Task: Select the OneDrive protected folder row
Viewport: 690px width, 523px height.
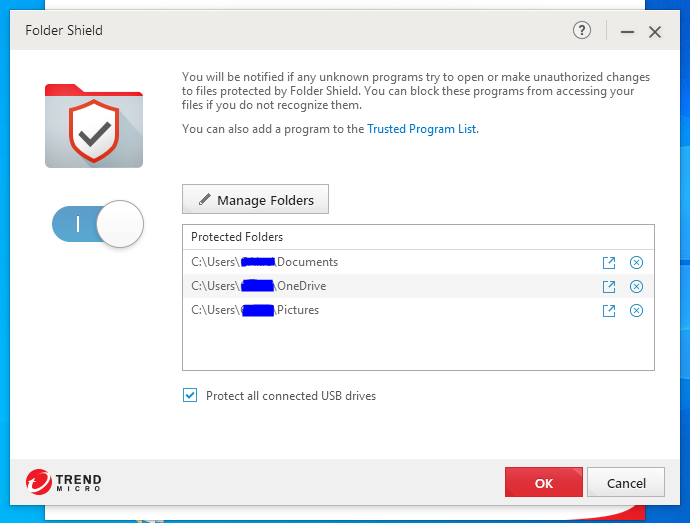Action: point(418,286)
